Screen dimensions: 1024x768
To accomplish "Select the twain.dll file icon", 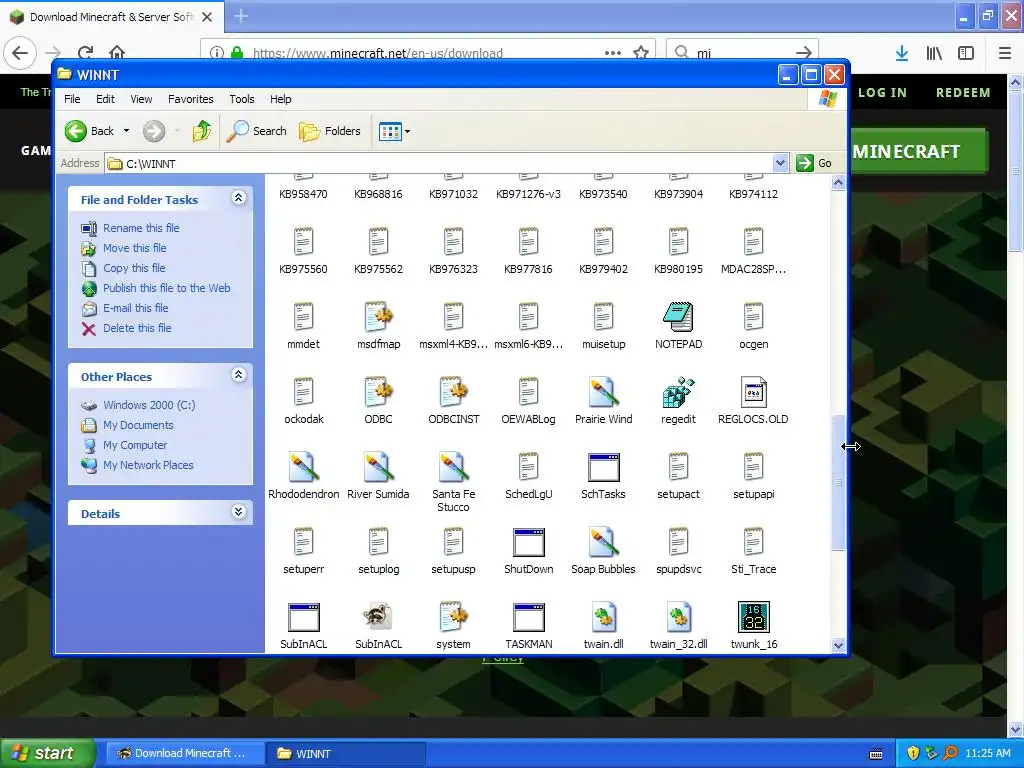I will click(603, 617).
